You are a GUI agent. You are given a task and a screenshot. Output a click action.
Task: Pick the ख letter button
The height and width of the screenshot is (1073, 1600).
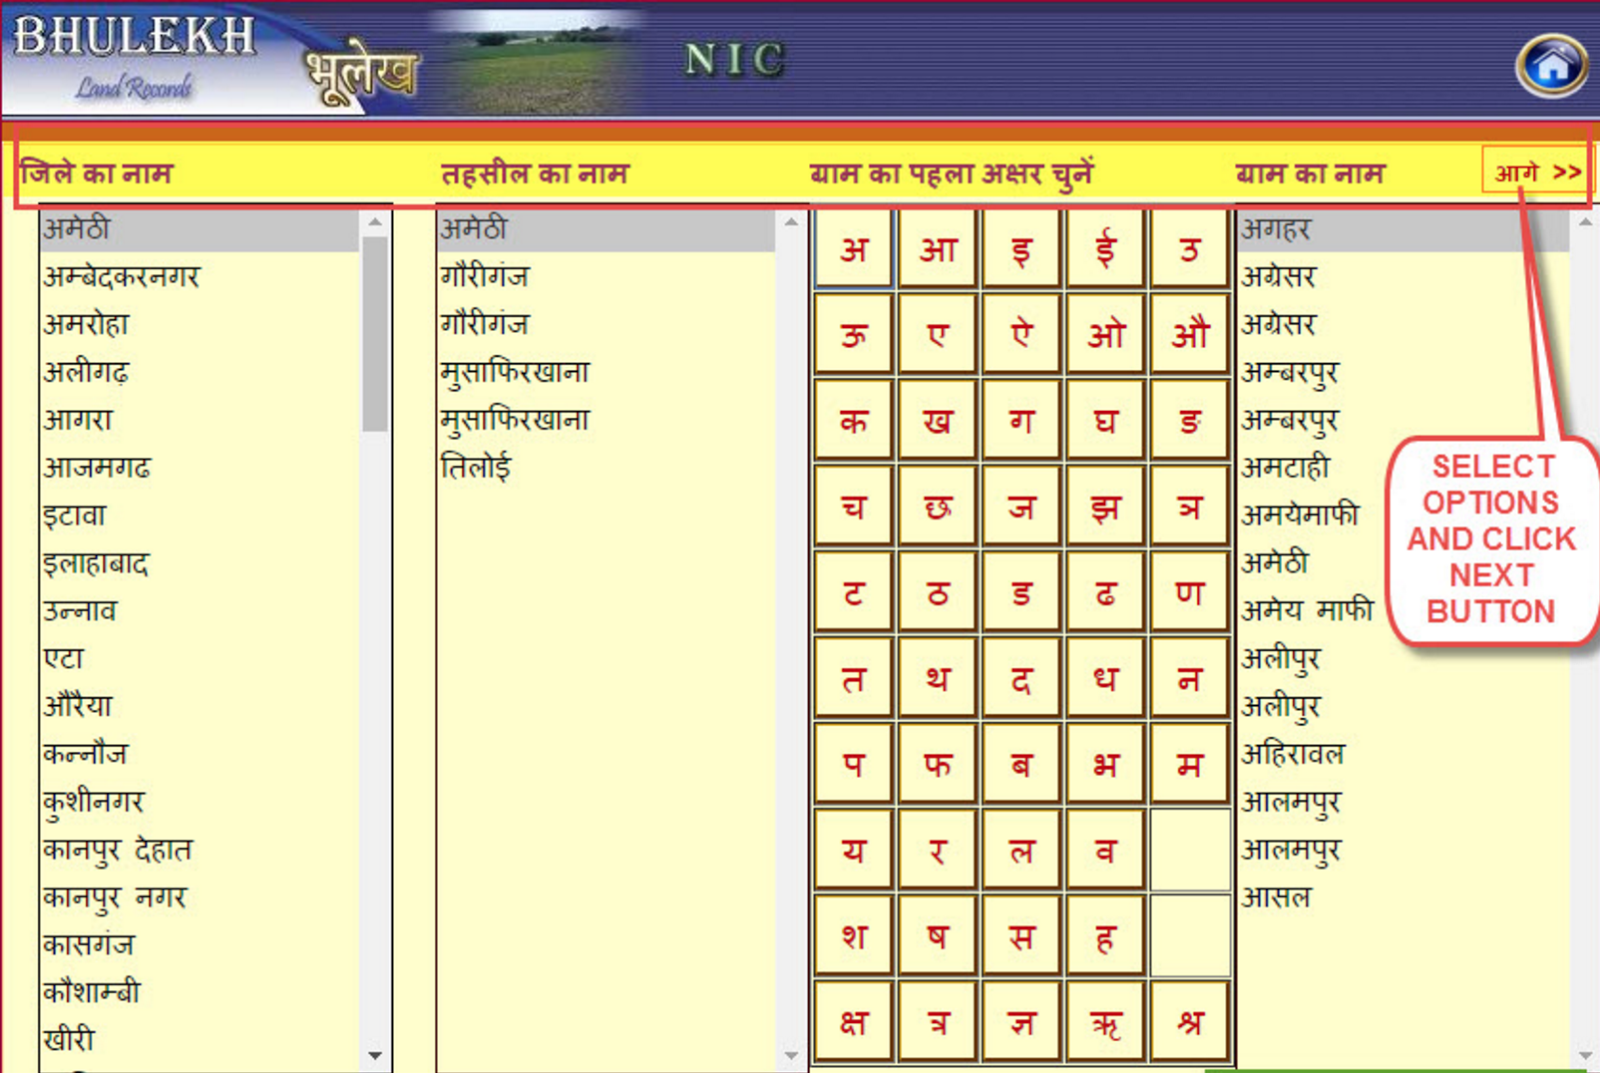pyautogui.click(x=937, y=420)
